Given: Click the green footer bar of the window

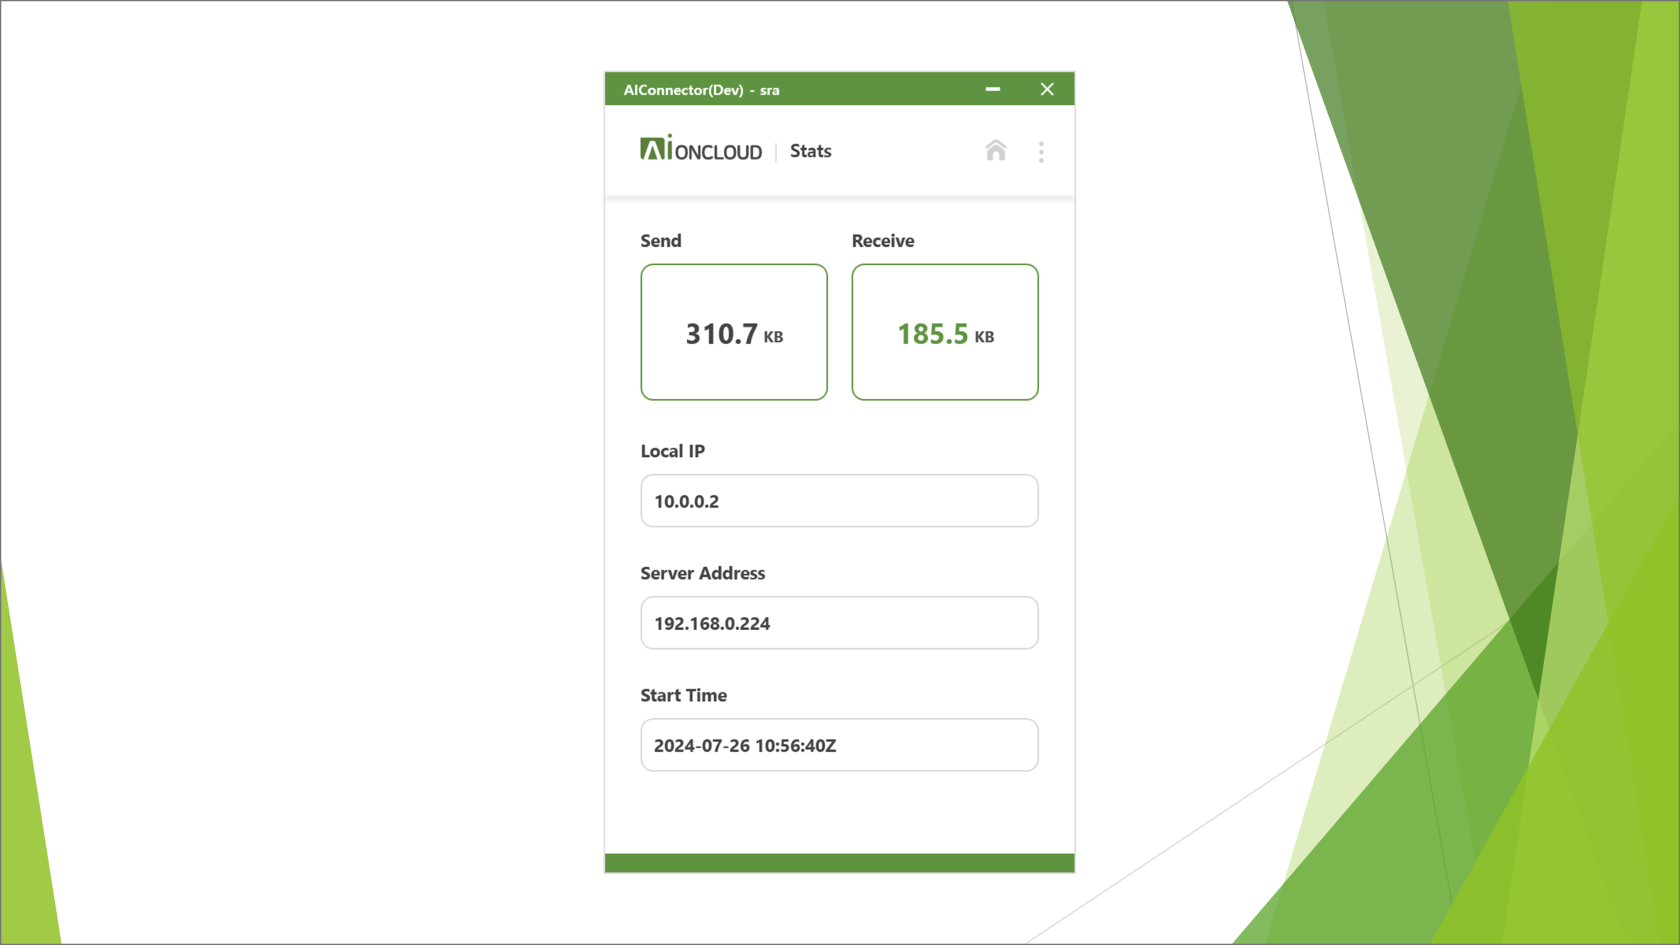Looking at the screenshot, I should [x=839, y=863].
